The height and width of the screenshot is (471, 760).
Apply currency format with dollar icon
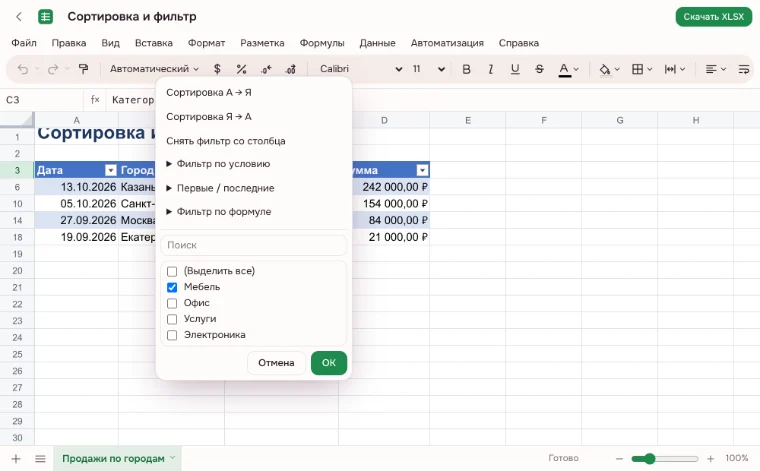pos(217,69)
